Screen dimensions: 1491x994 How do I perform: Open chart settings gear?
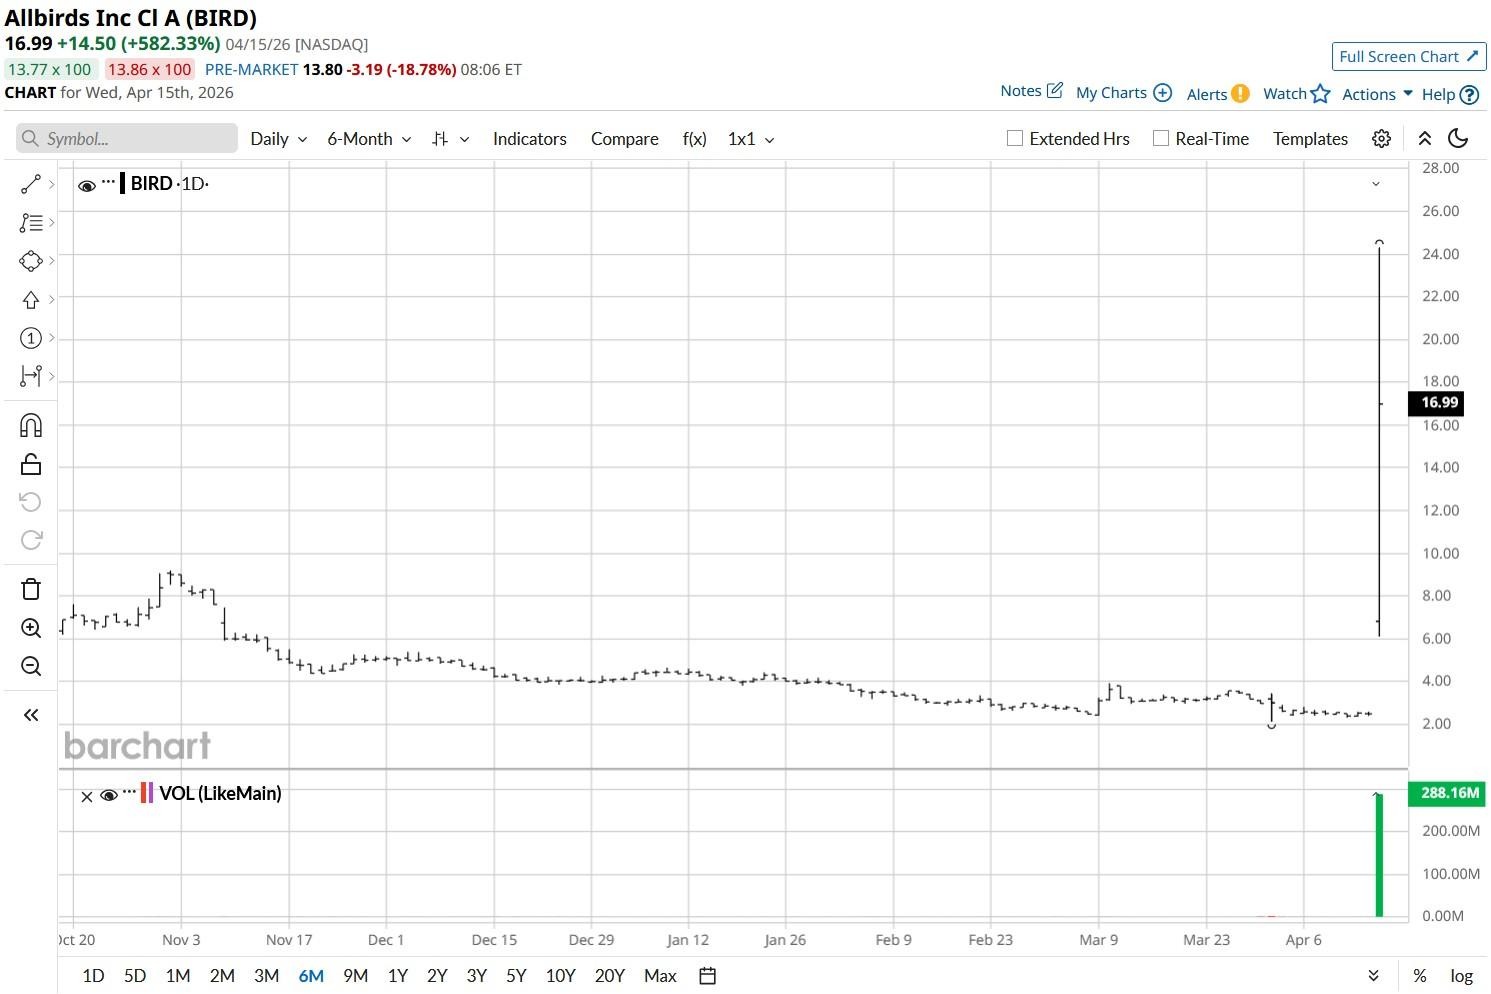pos(1381,139)
